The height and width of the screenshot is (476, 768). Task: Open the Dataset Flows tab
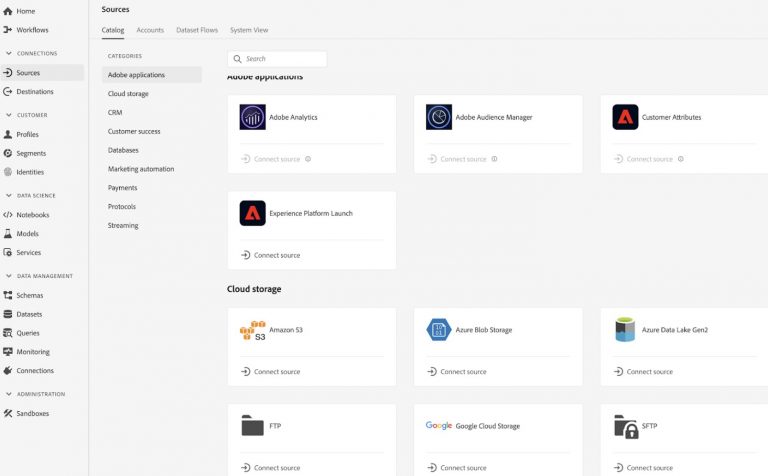pyautogui.click(x=196, y=30)
